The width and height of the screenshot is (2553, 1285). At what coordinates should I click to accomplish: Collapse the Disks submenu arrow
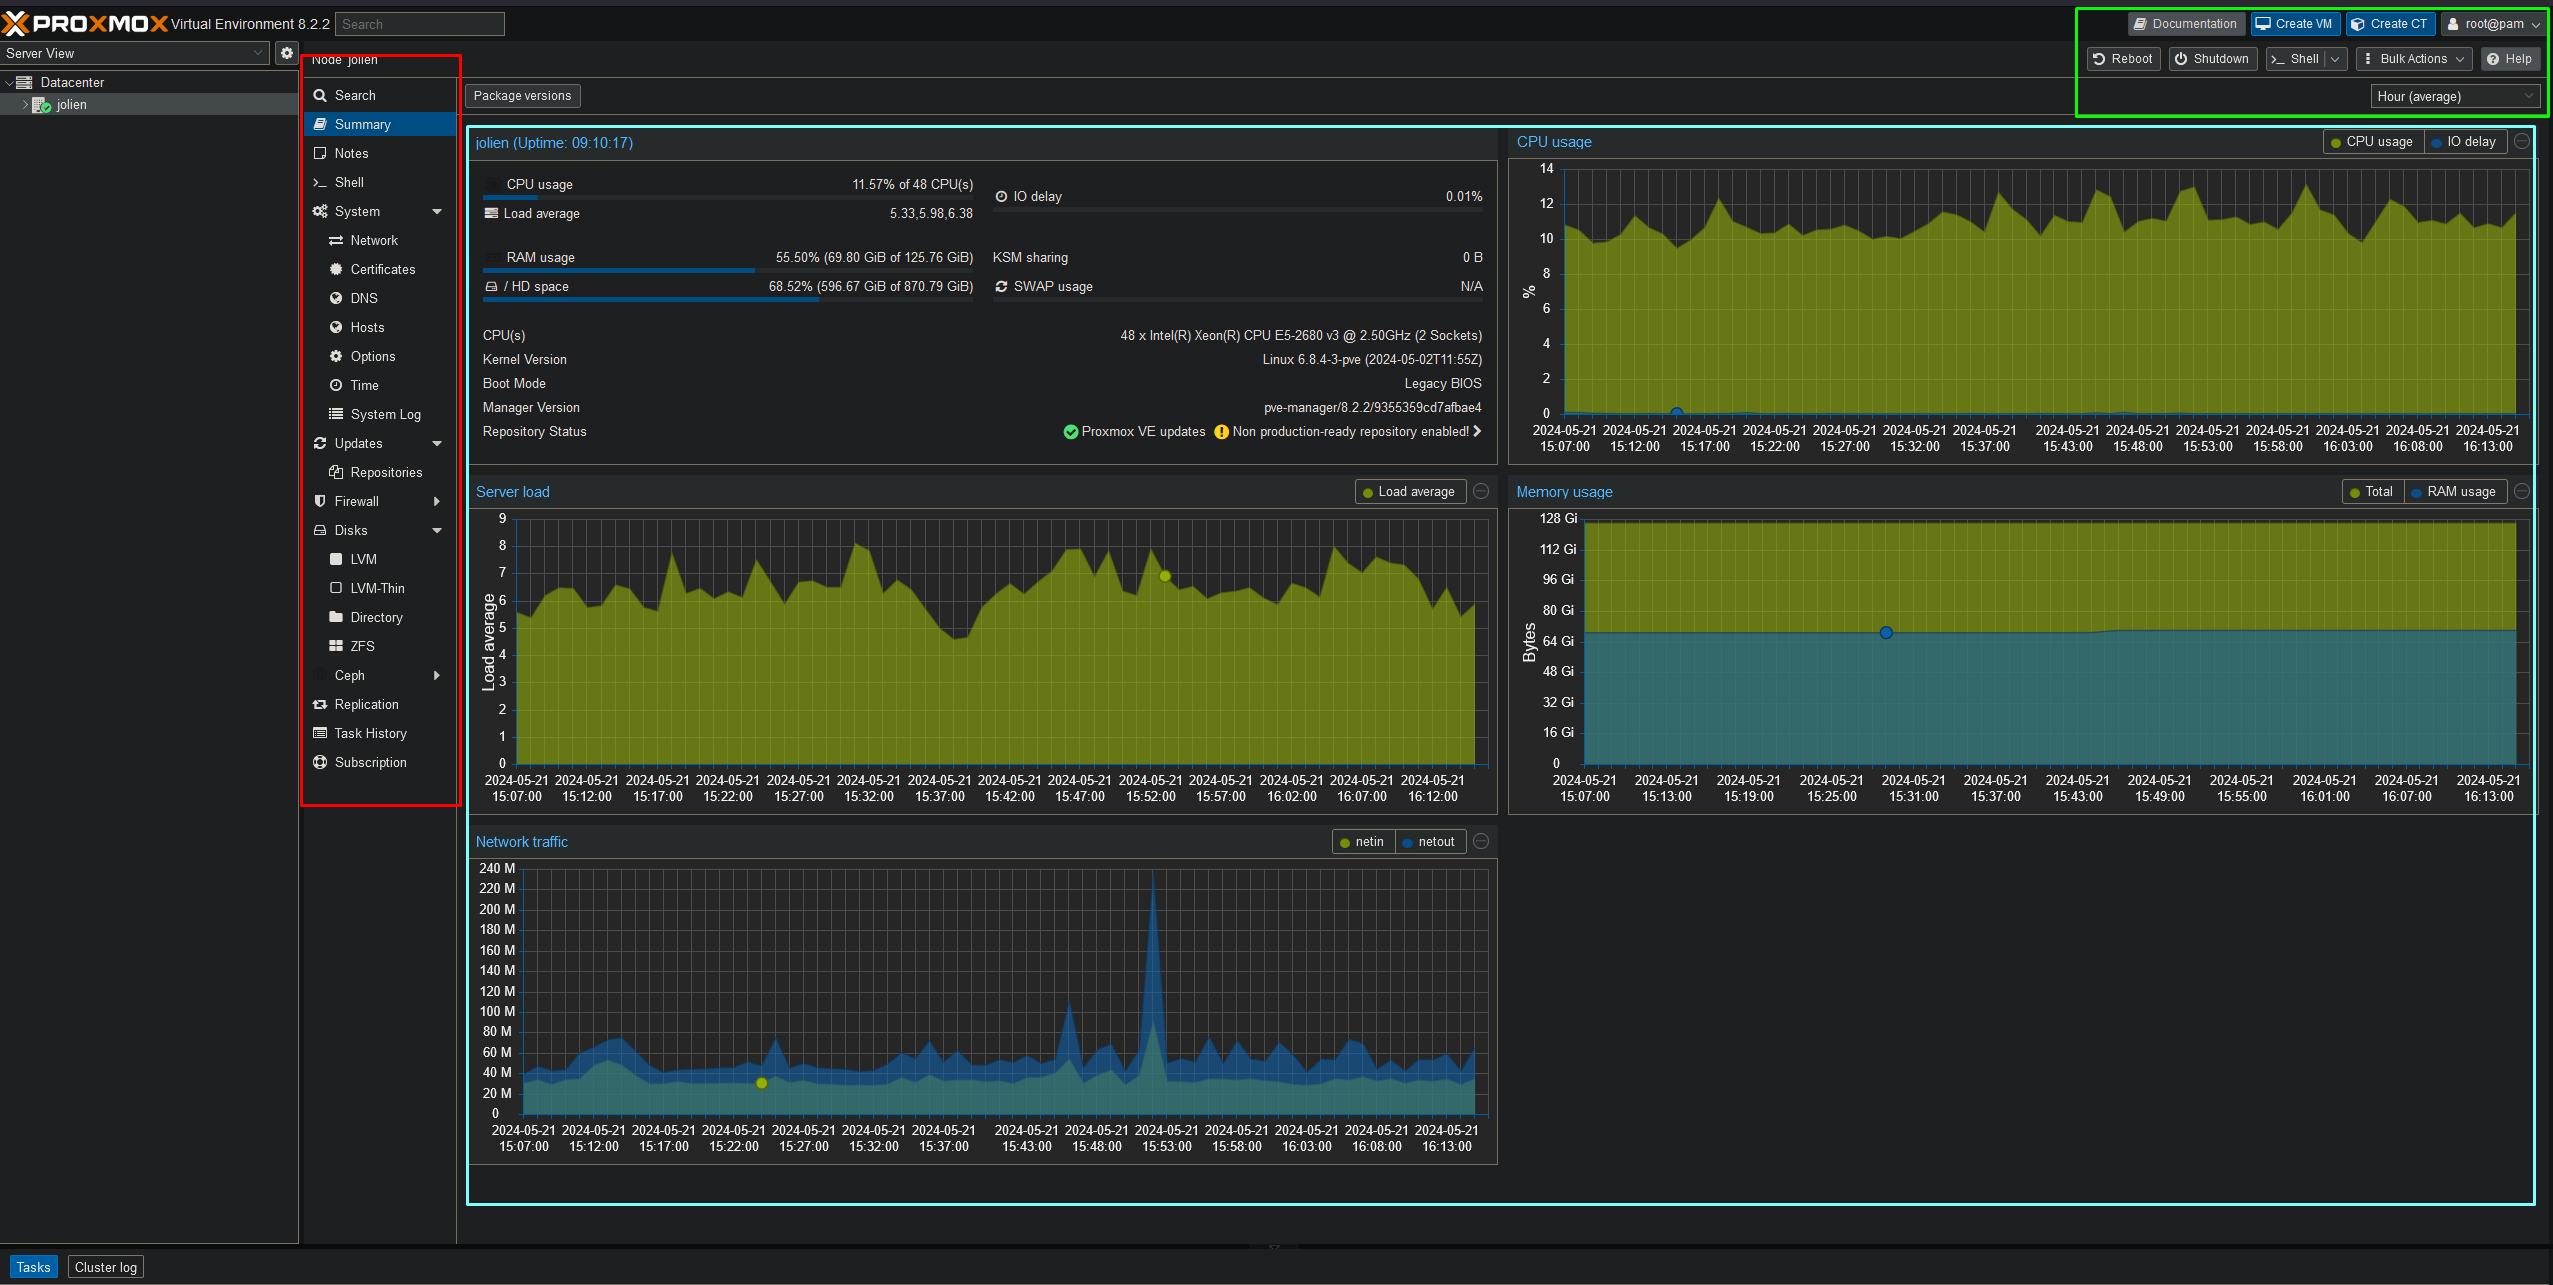pyautogui.click(x=437, y=530)
